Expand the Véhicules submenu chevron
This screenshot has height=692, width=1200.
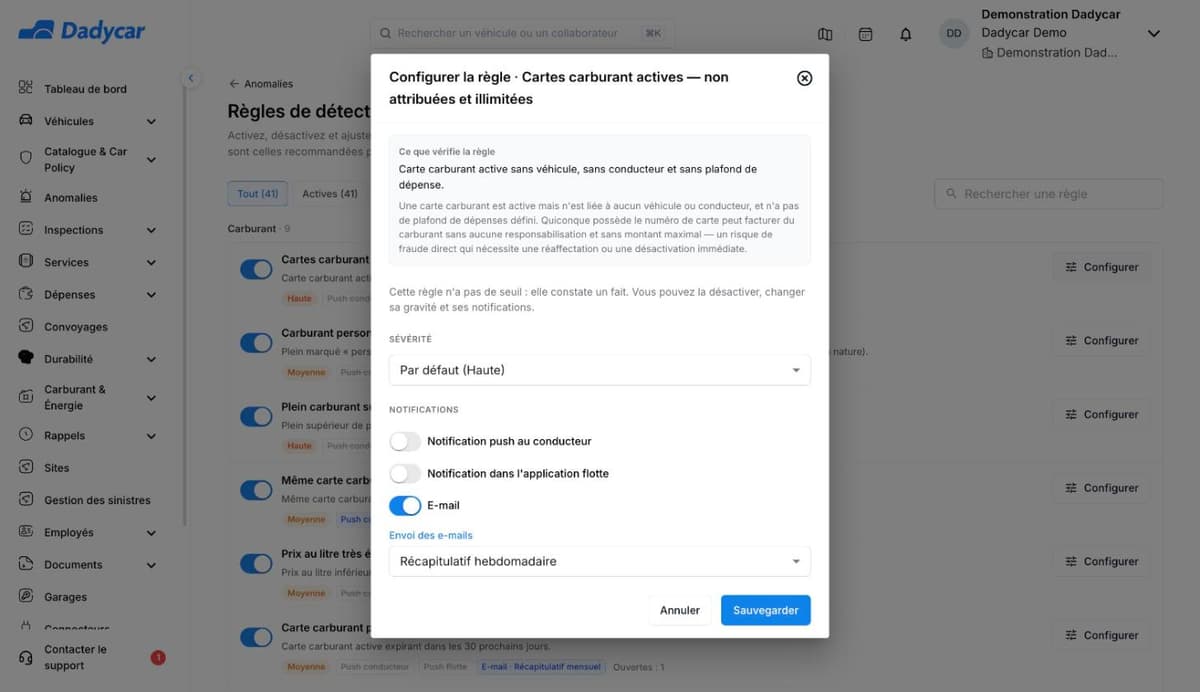coord(151,122)
